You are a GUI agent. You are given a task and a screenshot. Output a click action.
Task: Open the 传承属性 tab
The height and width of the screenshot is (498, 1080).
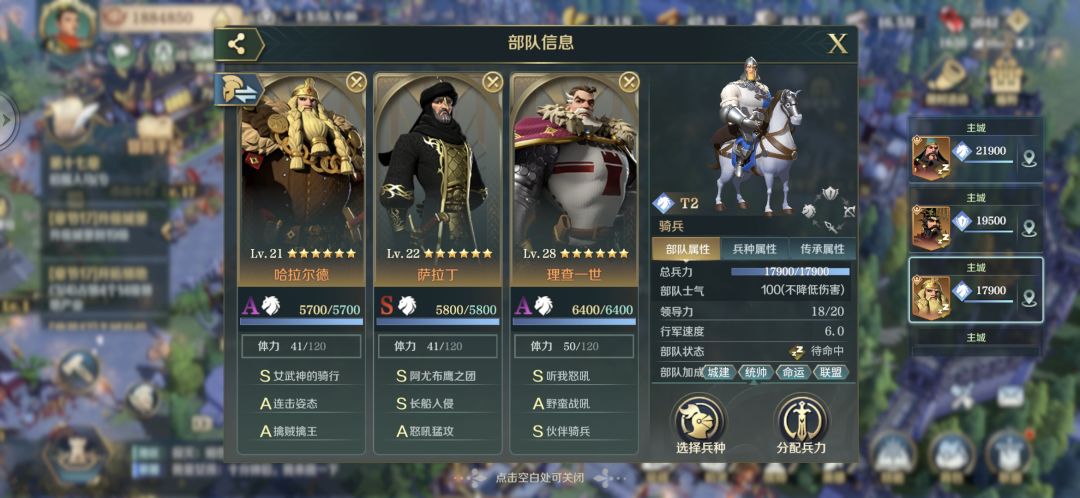tap(821, 249)
